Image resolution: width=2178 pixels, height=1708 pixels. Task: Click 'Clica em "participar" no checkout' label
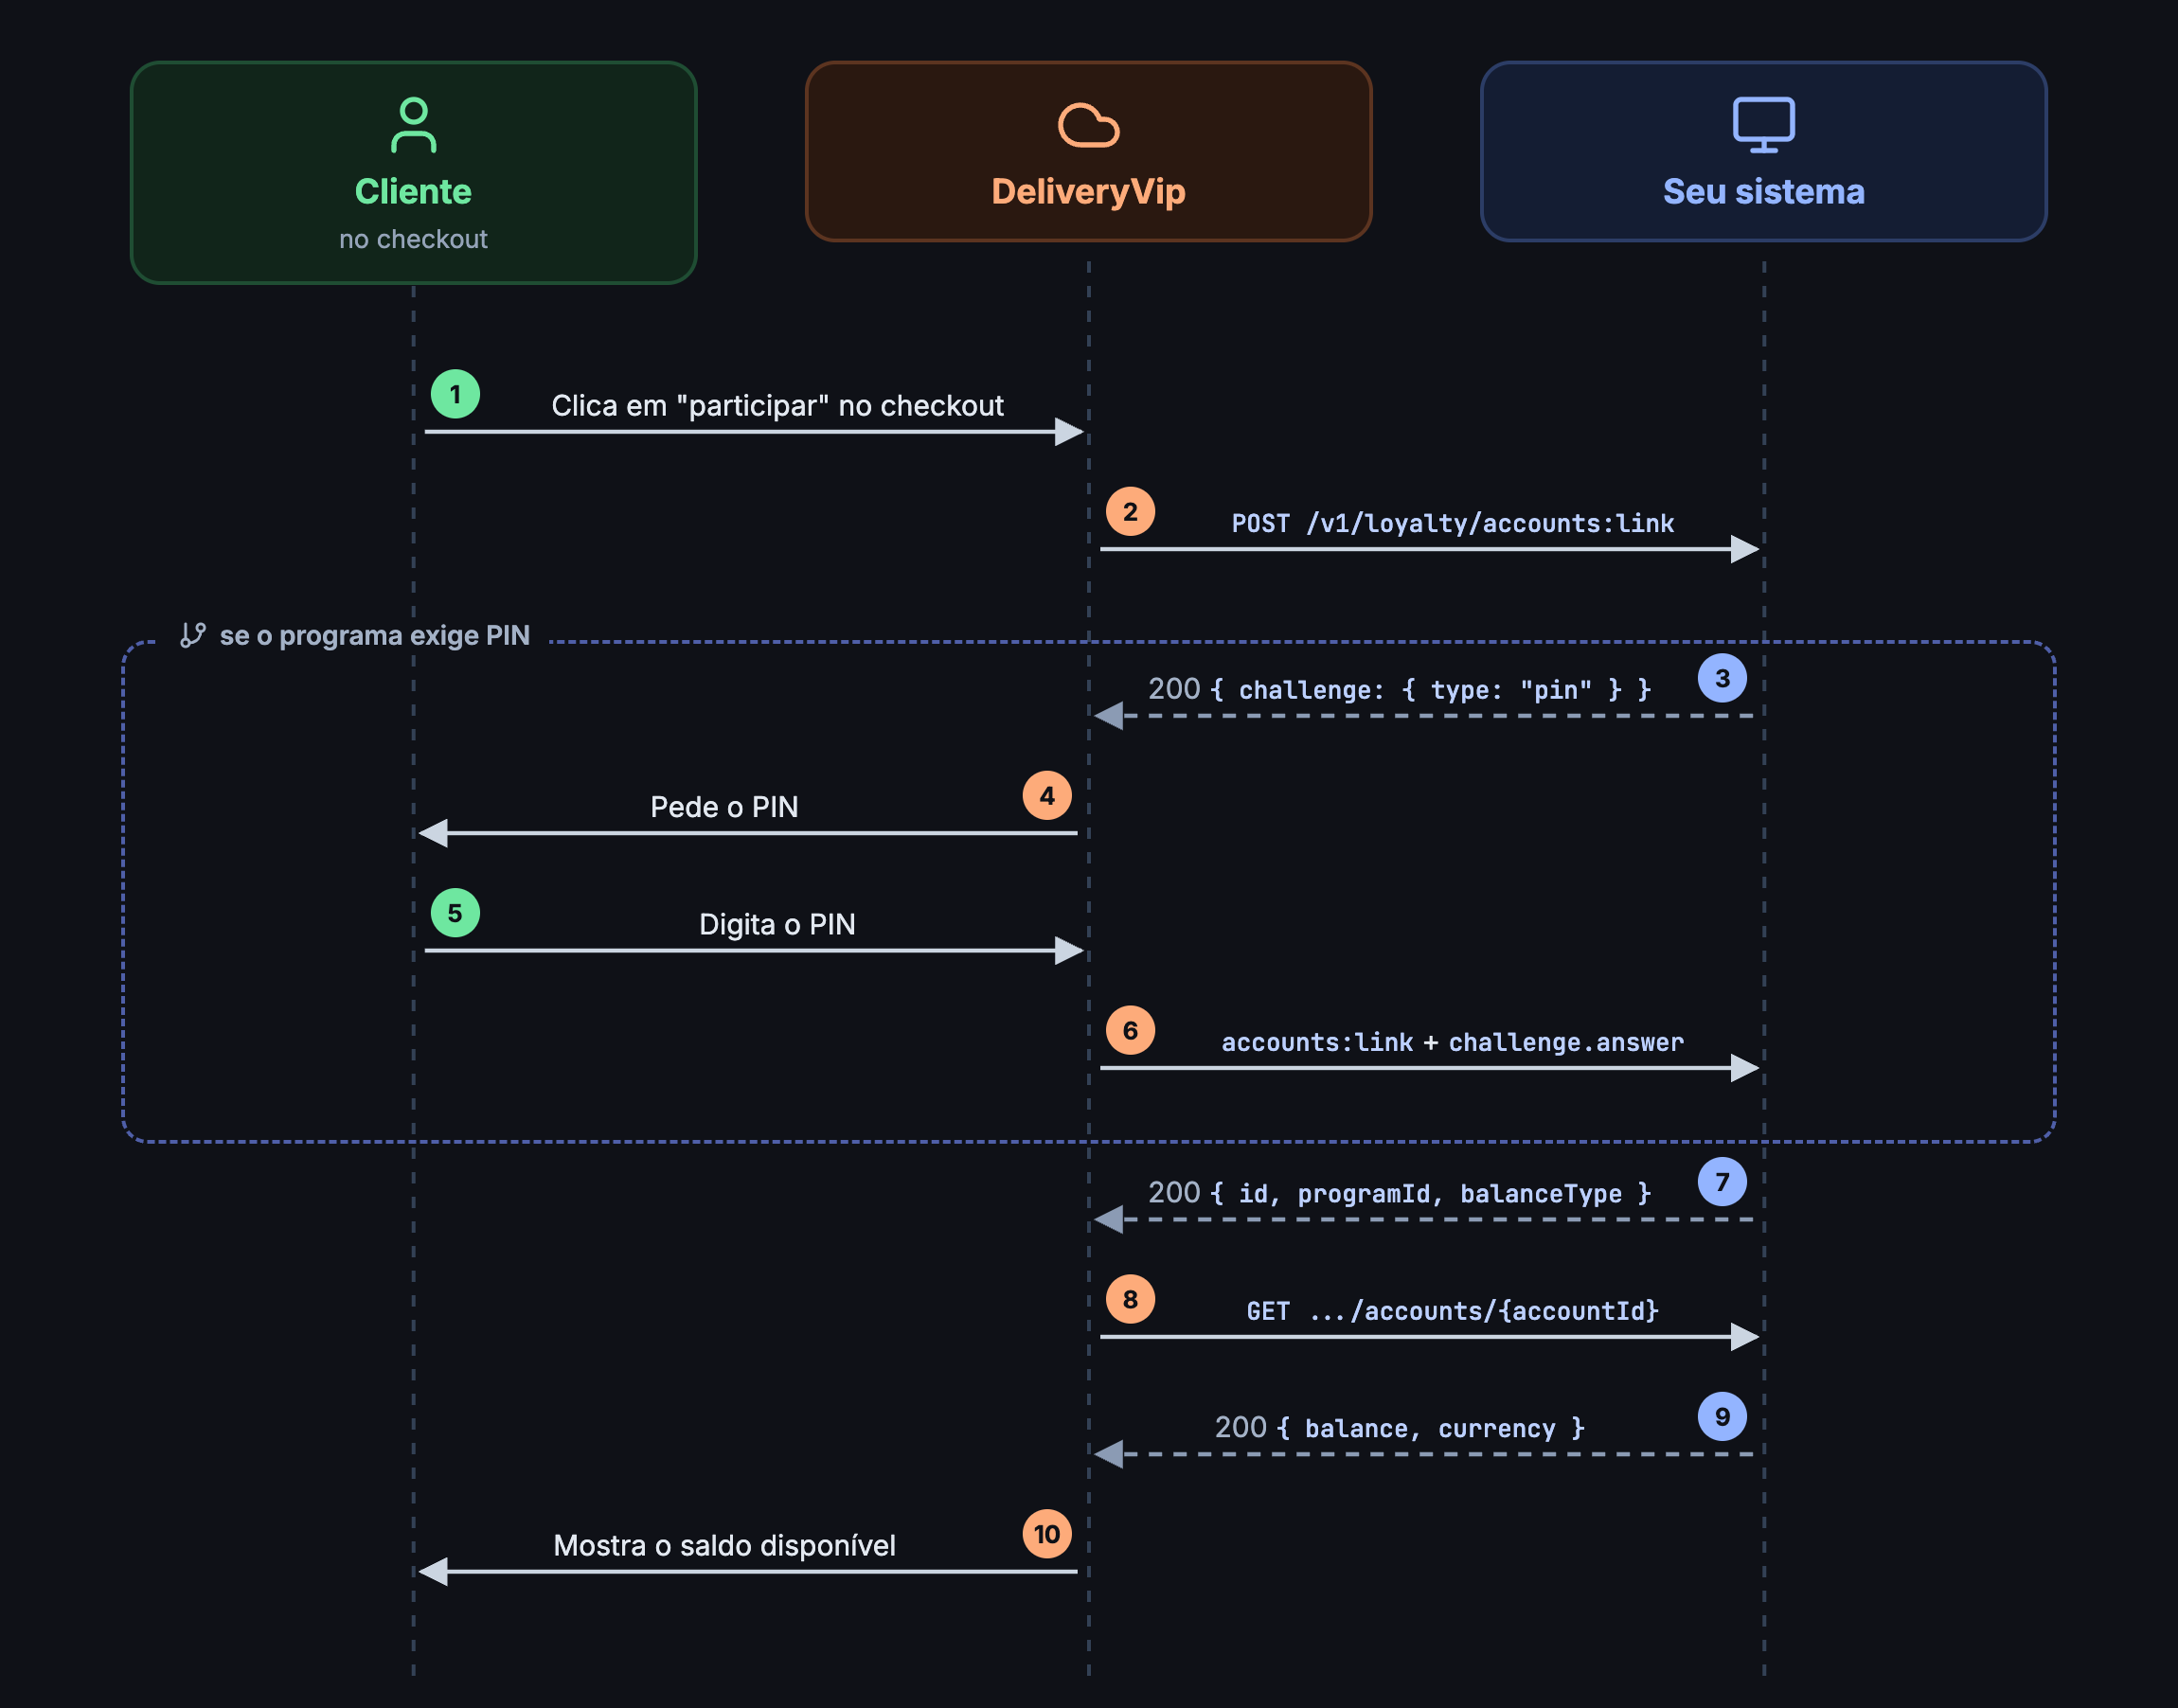[x=777, y=405]
